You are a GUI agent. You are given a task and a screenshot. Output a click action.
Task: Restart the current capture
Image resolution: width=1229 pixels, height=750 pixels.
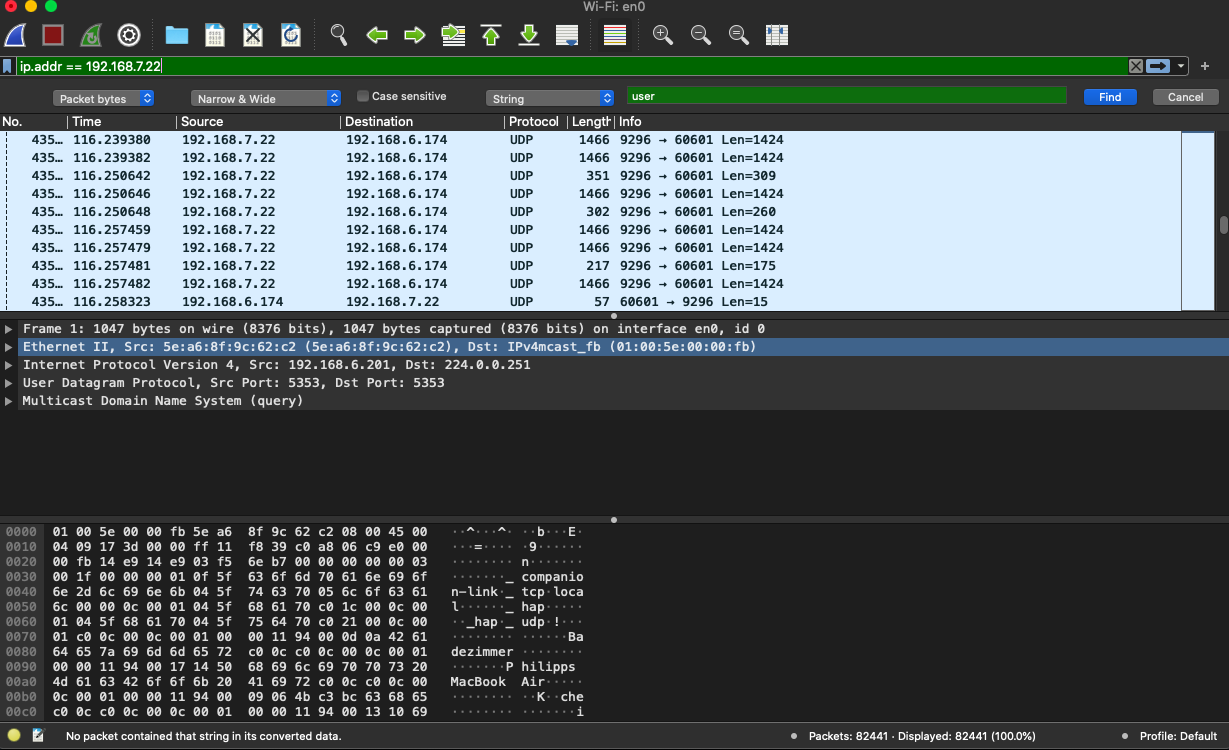[91, 35]
